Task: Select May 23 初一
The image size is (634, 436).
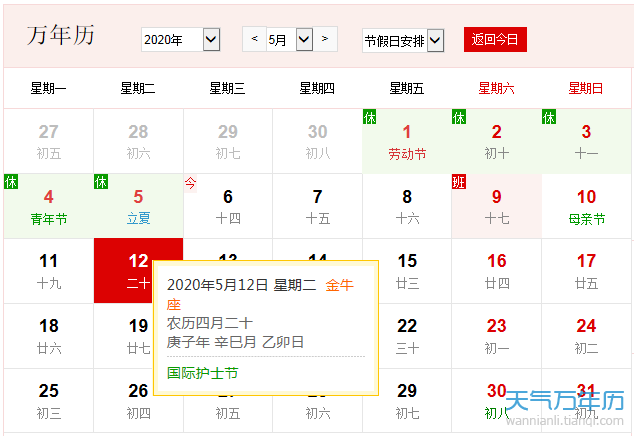Action: pyautogui.click(x=497, y=336)
